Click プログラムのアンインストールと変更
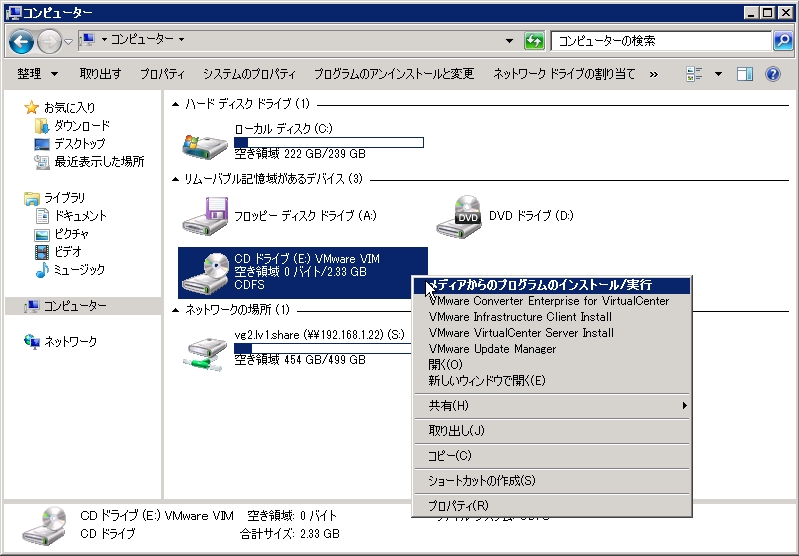Viewport: 799px width, 556px height. pos(394,74)
